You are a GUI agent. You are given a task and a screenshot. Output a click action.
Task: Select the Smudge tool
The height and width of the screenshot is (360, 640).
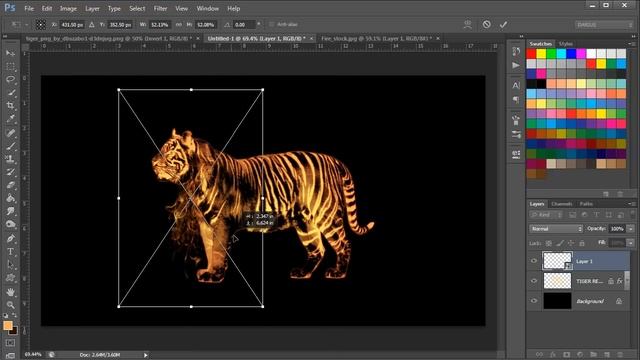10,211
